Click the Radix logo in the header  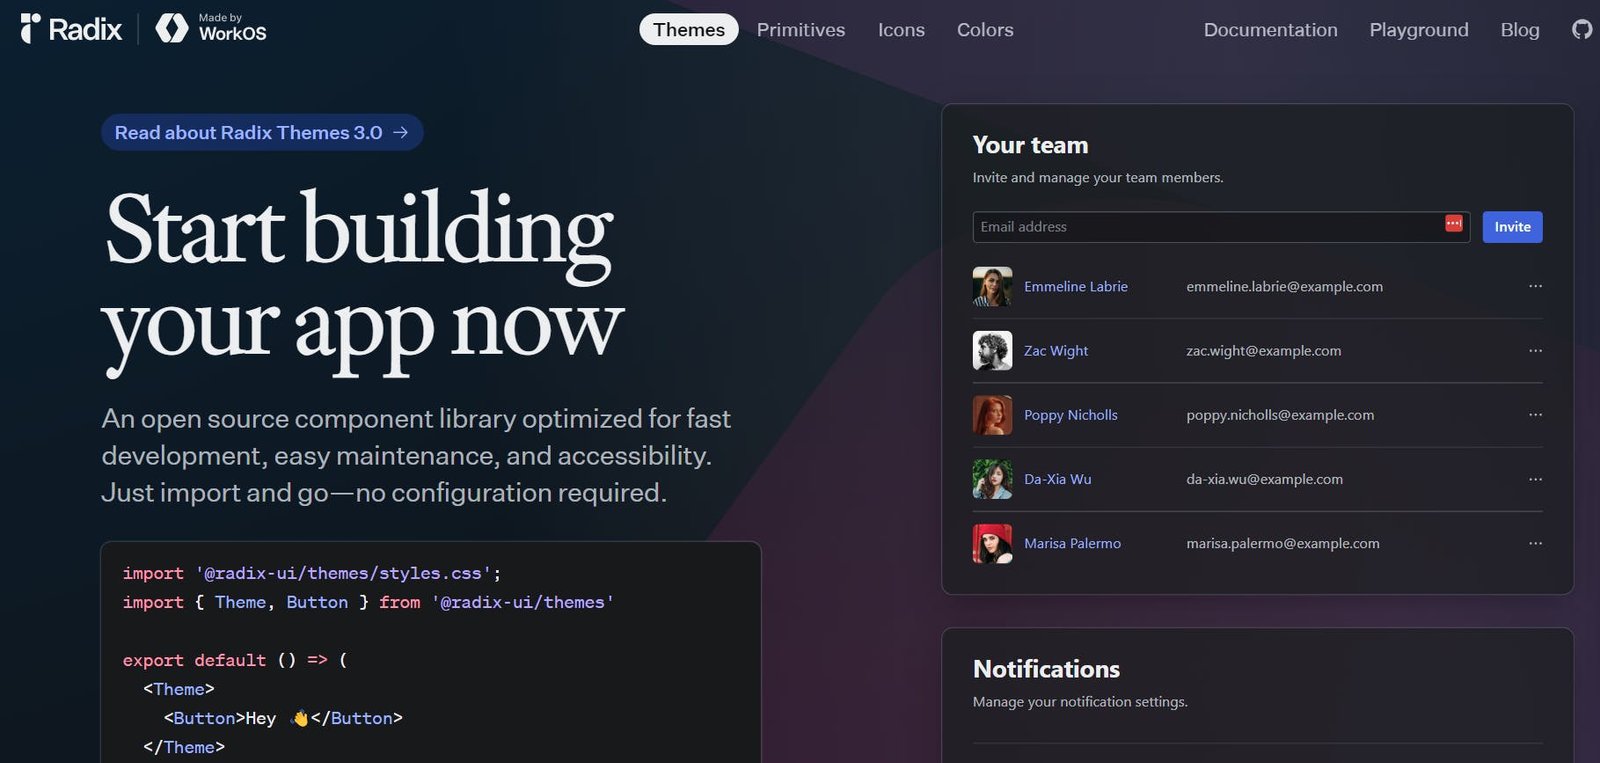coord(69,29)
